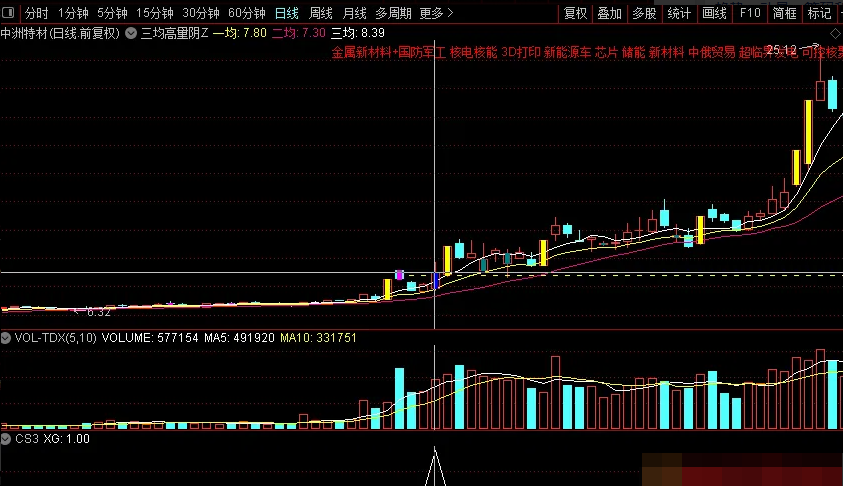Click the panel layout icon at top-left

point(8,12)
